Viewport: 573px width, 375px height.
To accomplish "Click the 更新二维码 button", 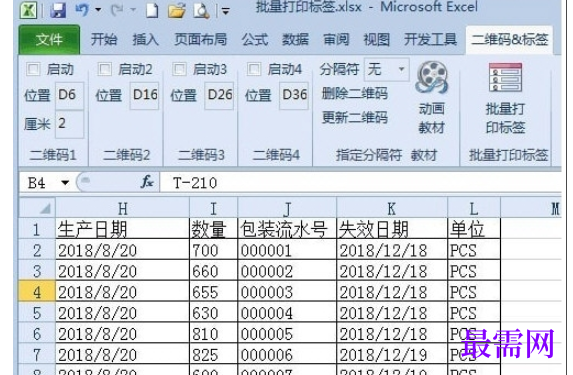I will (x=354, y=118).
